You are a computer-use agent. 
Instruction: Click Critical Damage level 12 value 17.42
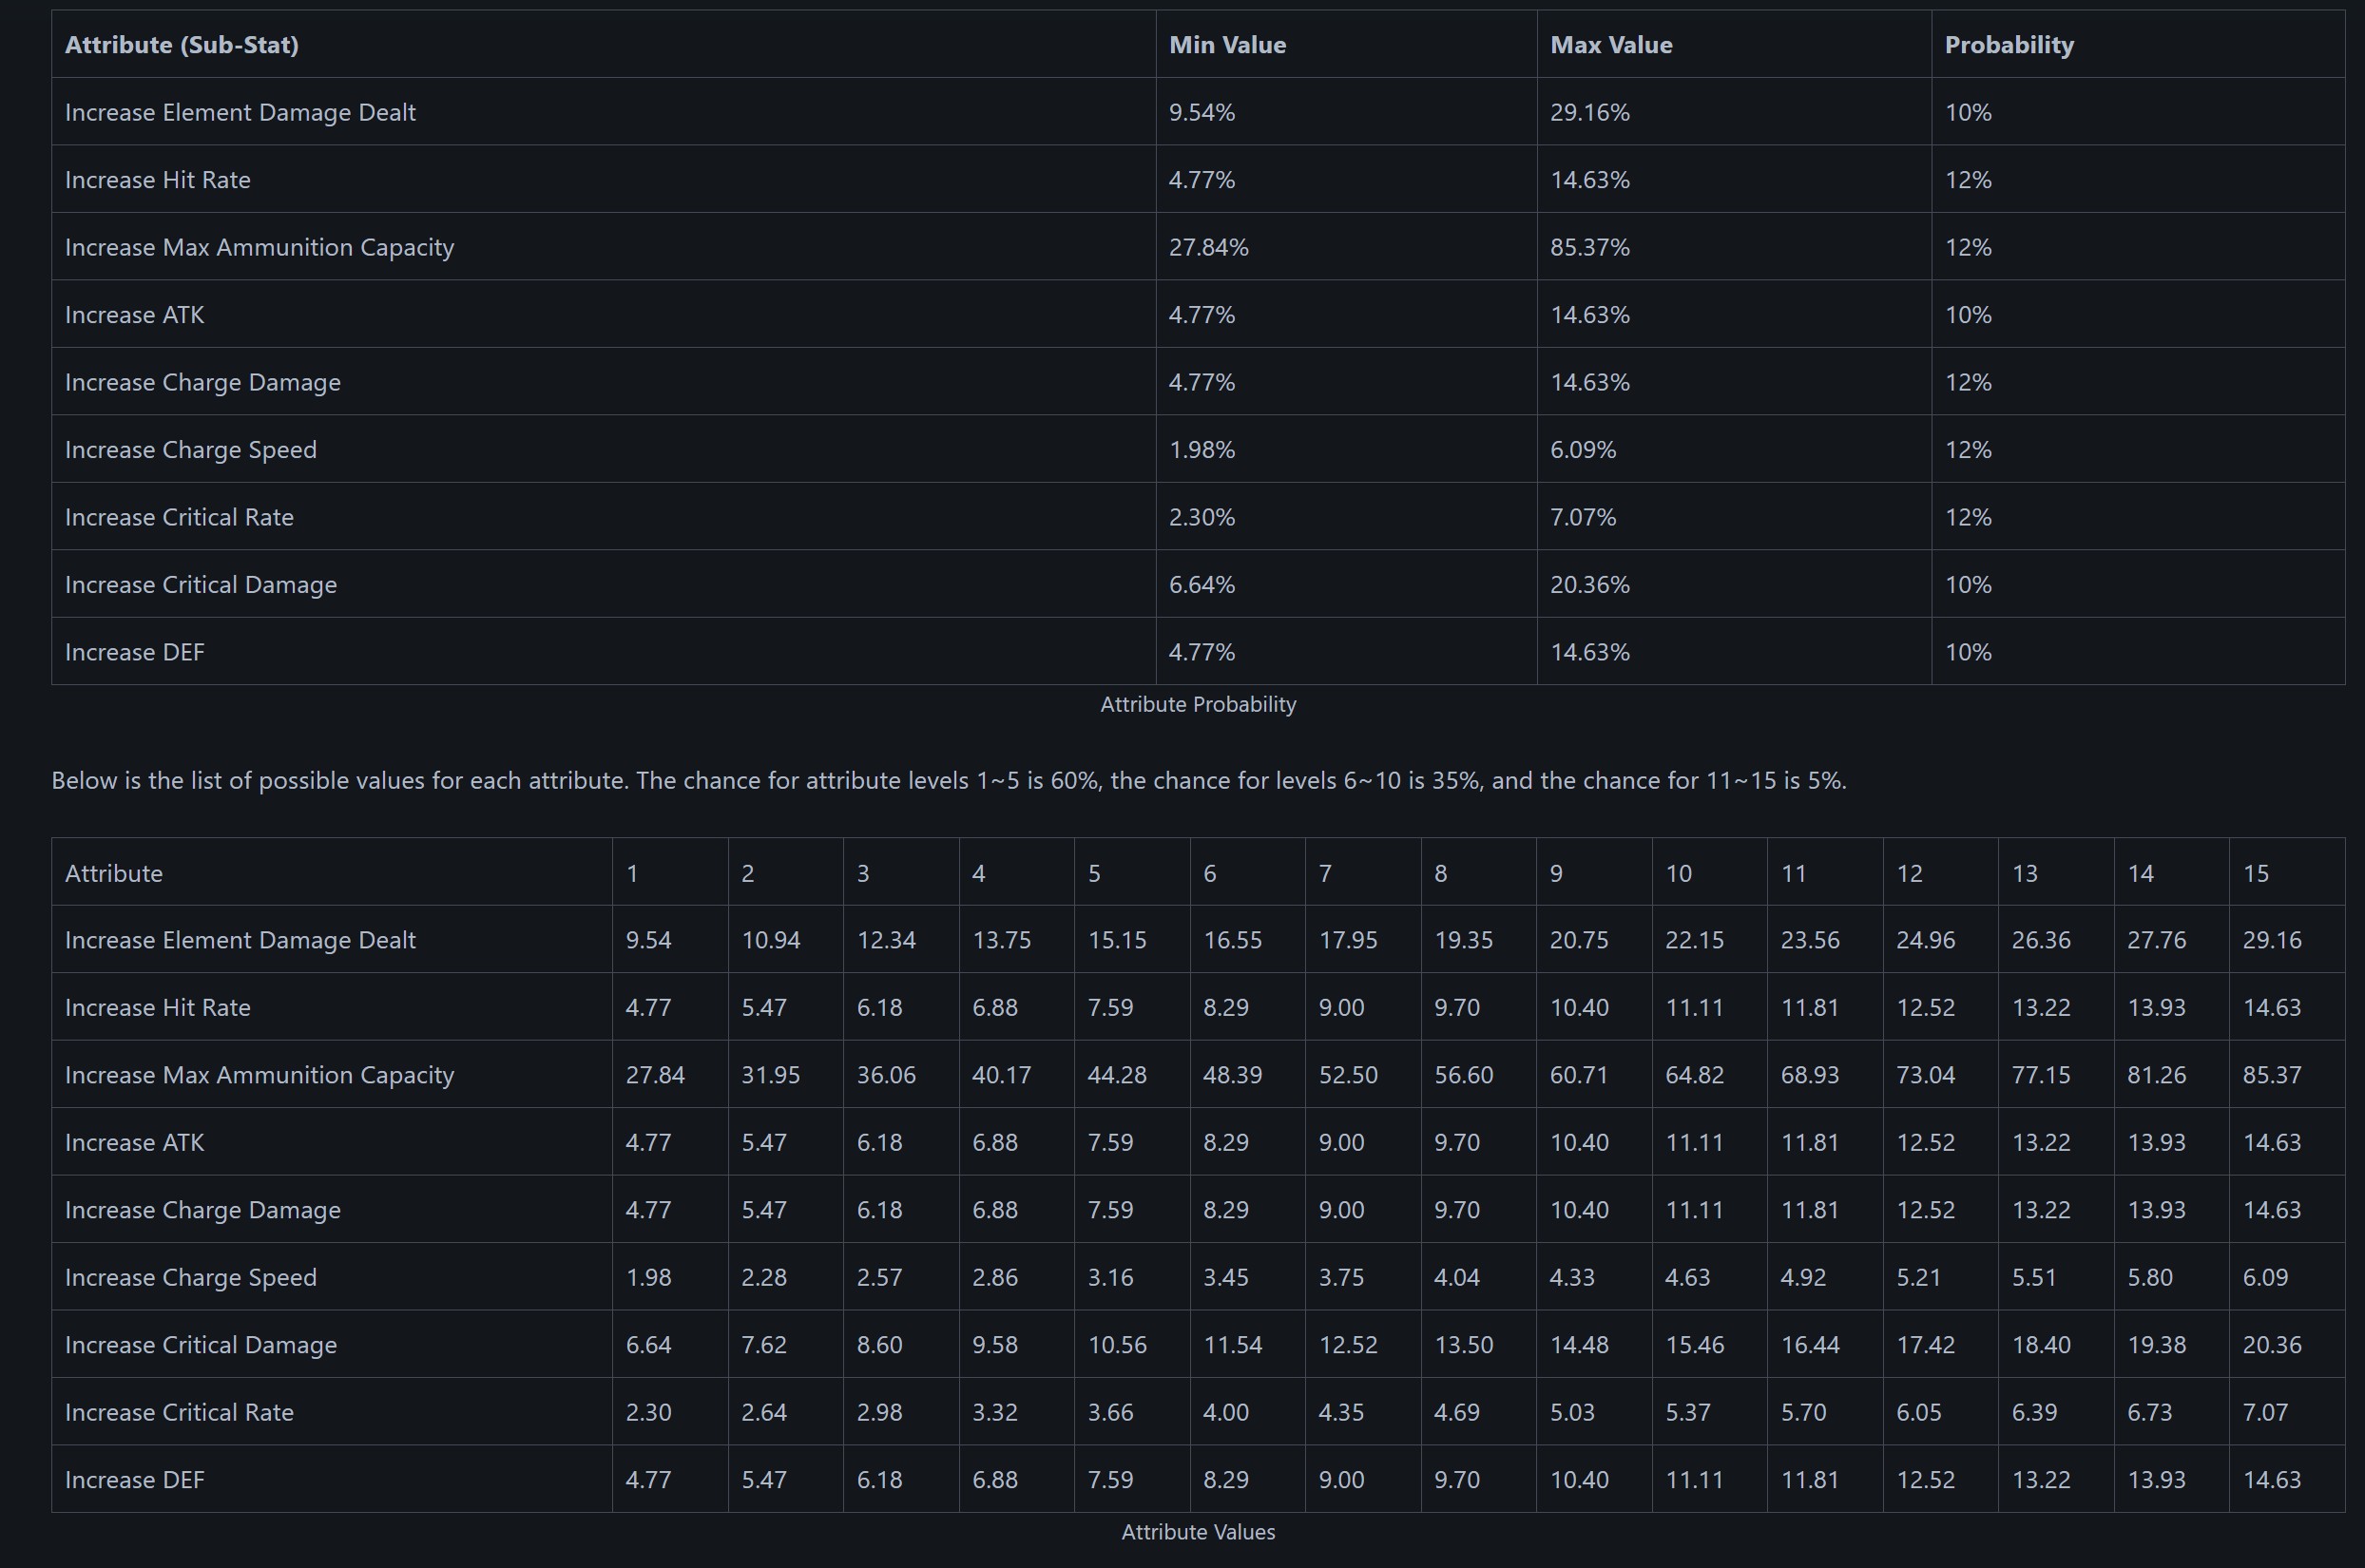tap(1924, 1346)
